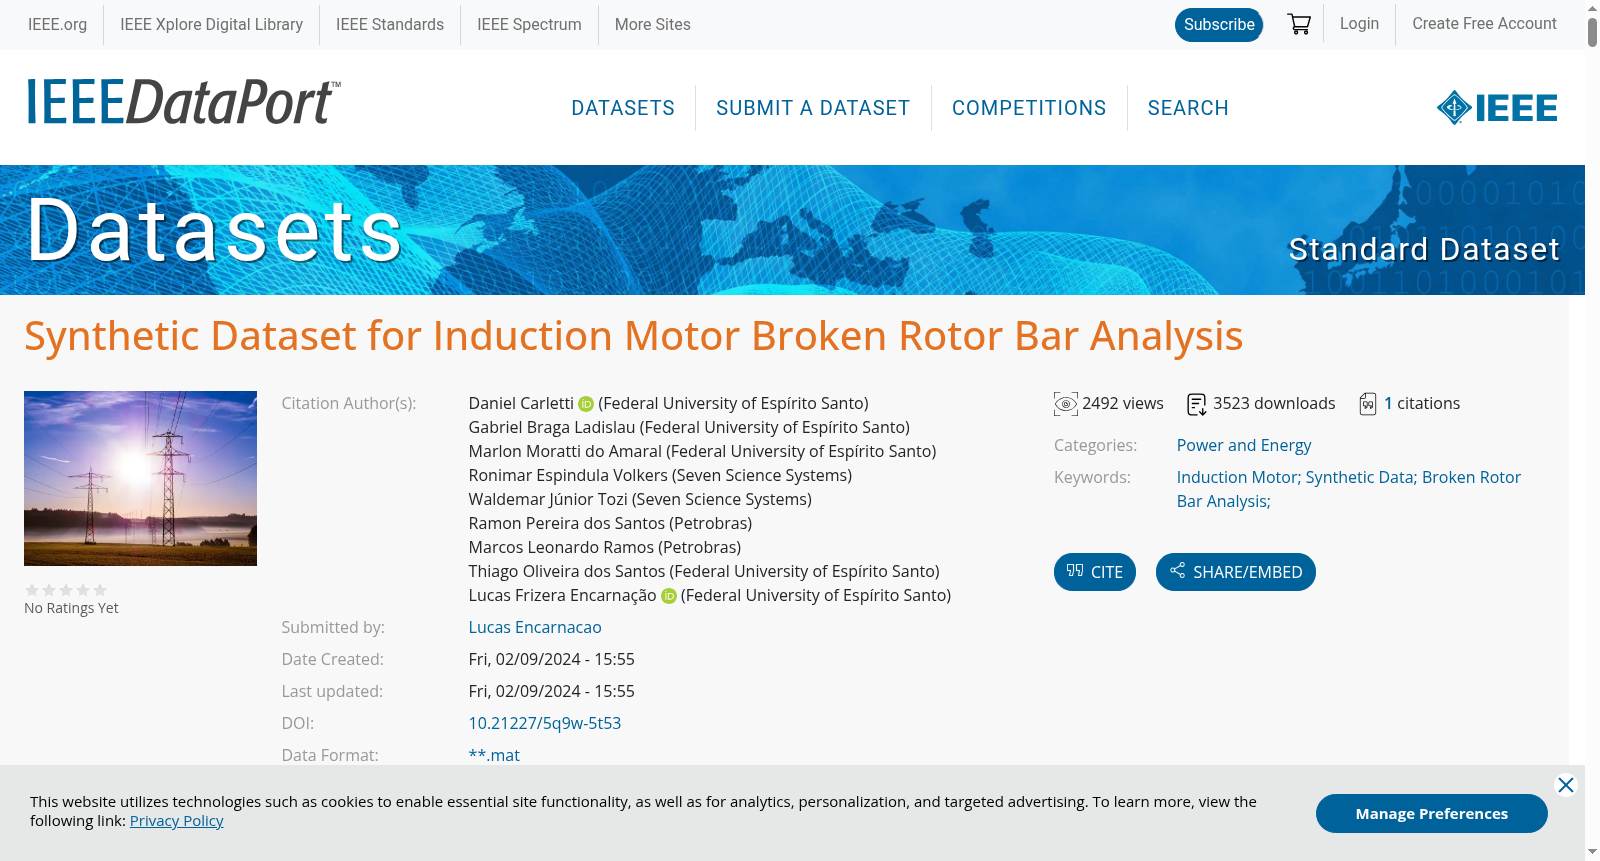
Task: Click the dataset title heading
Action: (634, 336)
